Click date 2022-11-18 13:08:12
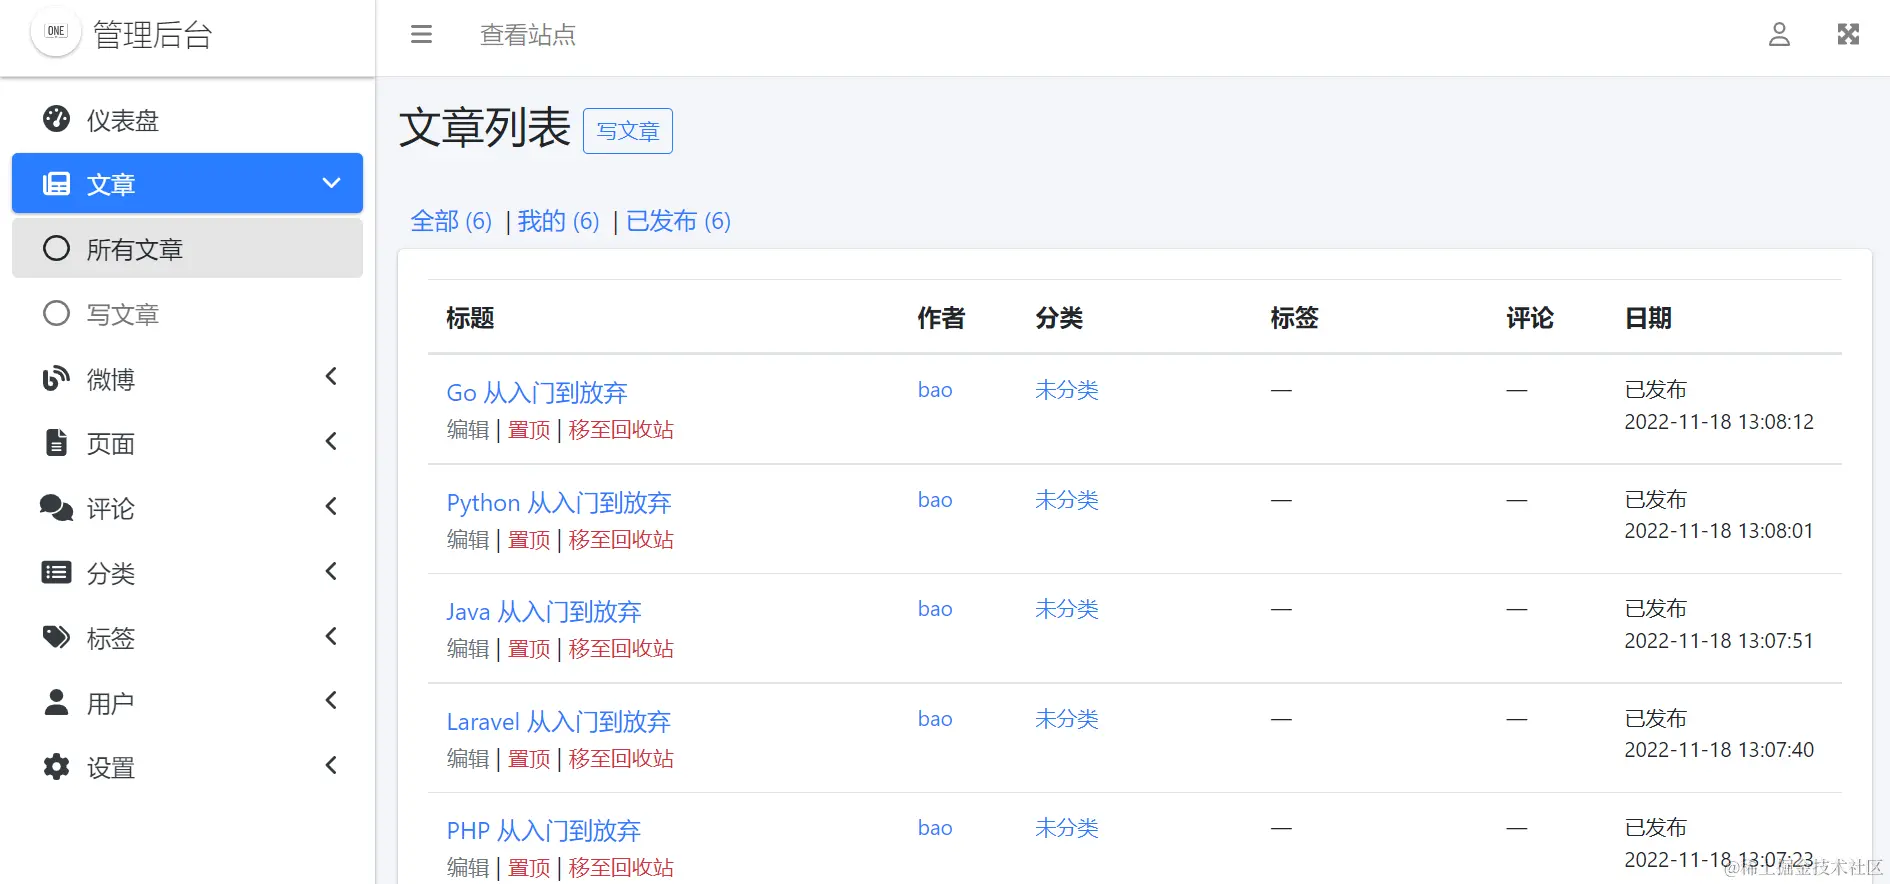 [x=1719, y=422]
